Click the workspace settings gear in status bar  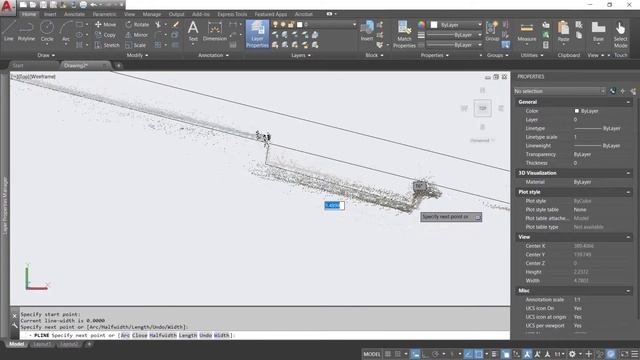[572, 354]
